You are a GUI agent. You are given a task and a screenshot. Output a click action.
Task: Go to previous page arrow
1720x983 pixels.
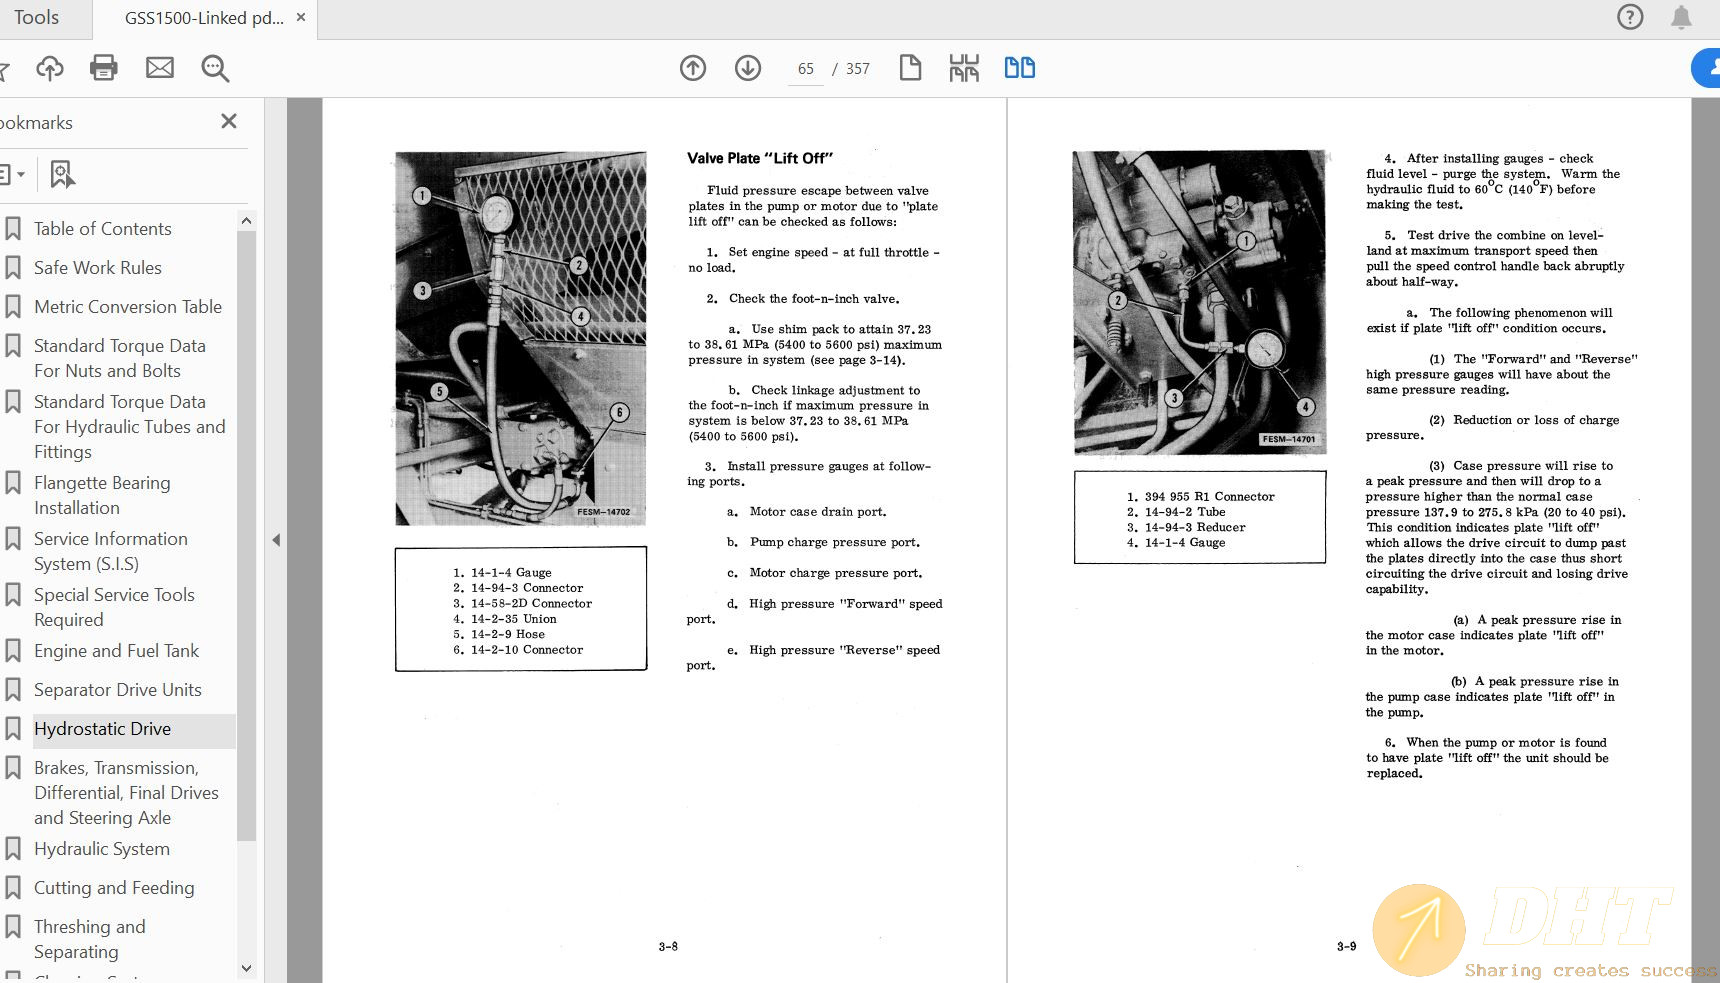click(x=693, y=68)
